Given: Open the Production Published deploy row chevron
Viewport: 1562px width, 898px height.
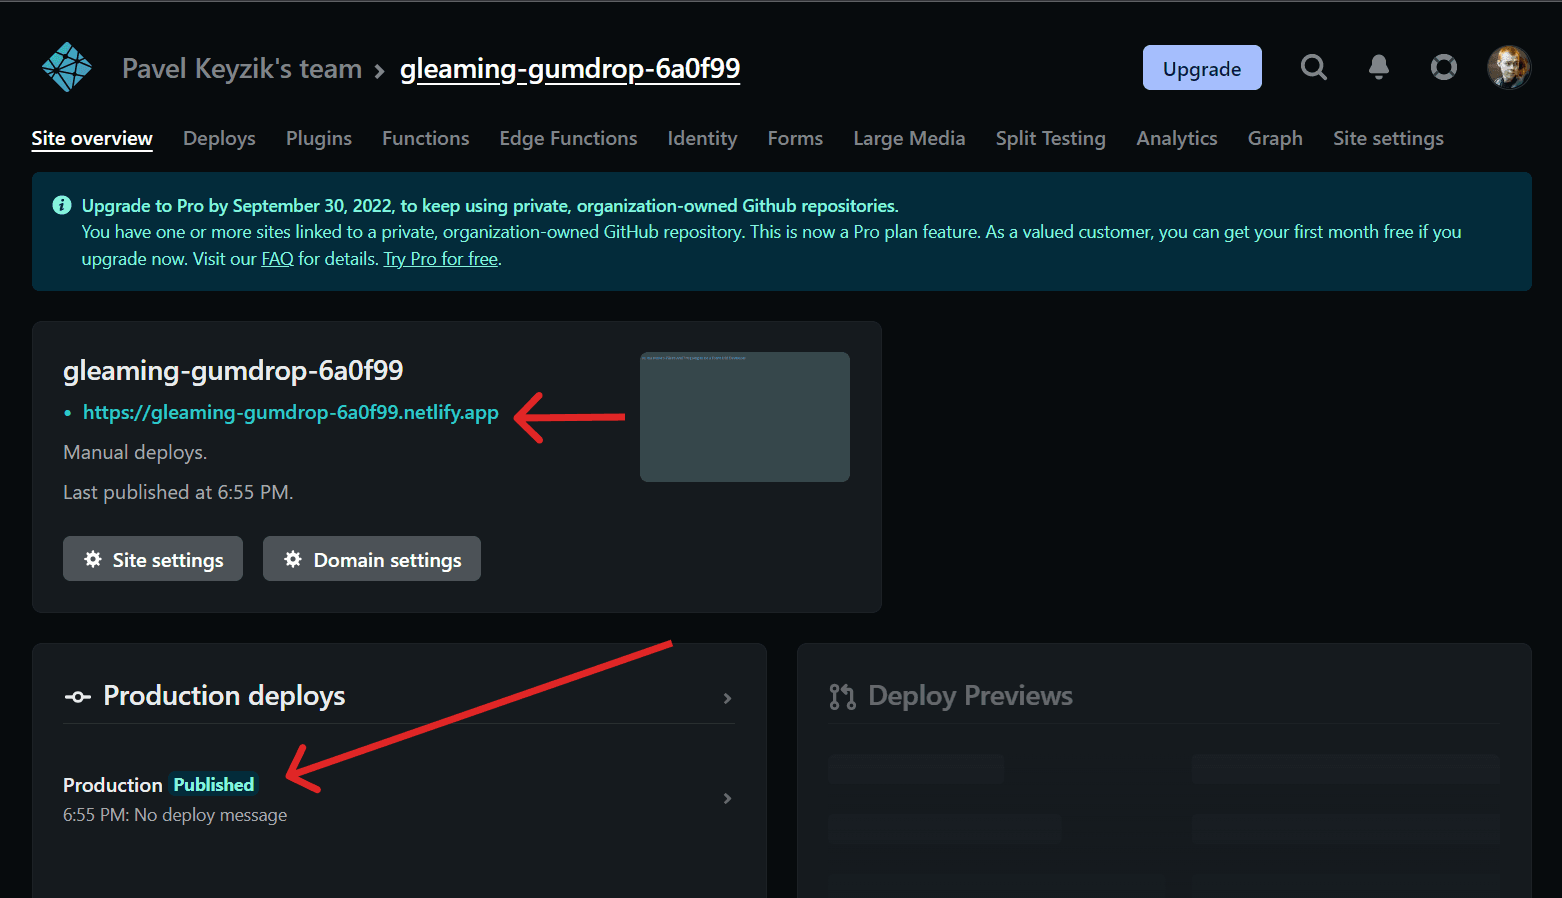Looking at the screenshot, I should (728, 798).
